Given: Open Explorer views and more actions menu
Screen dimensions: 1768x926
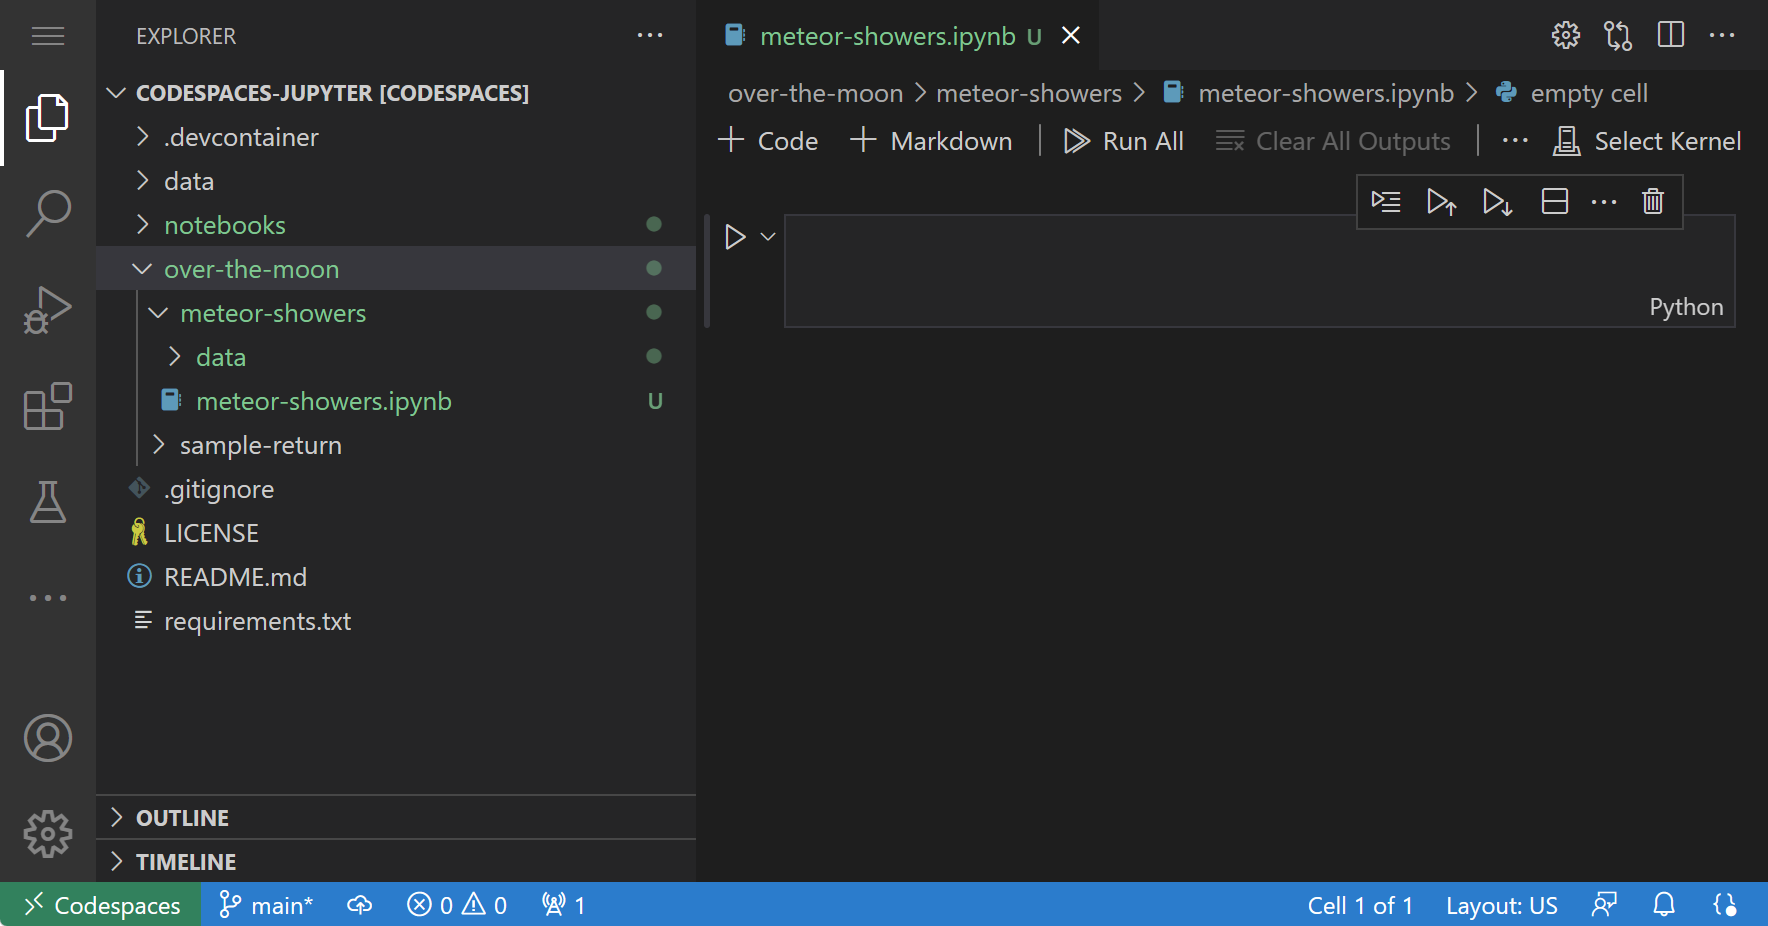Looking at the screenshot, I should click(x=650, y=36).
